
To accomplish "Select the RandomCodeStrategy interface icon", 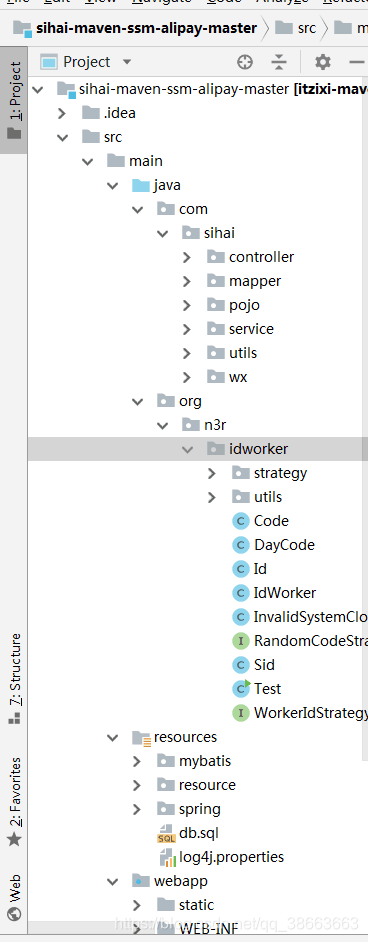I will point(241,641).
